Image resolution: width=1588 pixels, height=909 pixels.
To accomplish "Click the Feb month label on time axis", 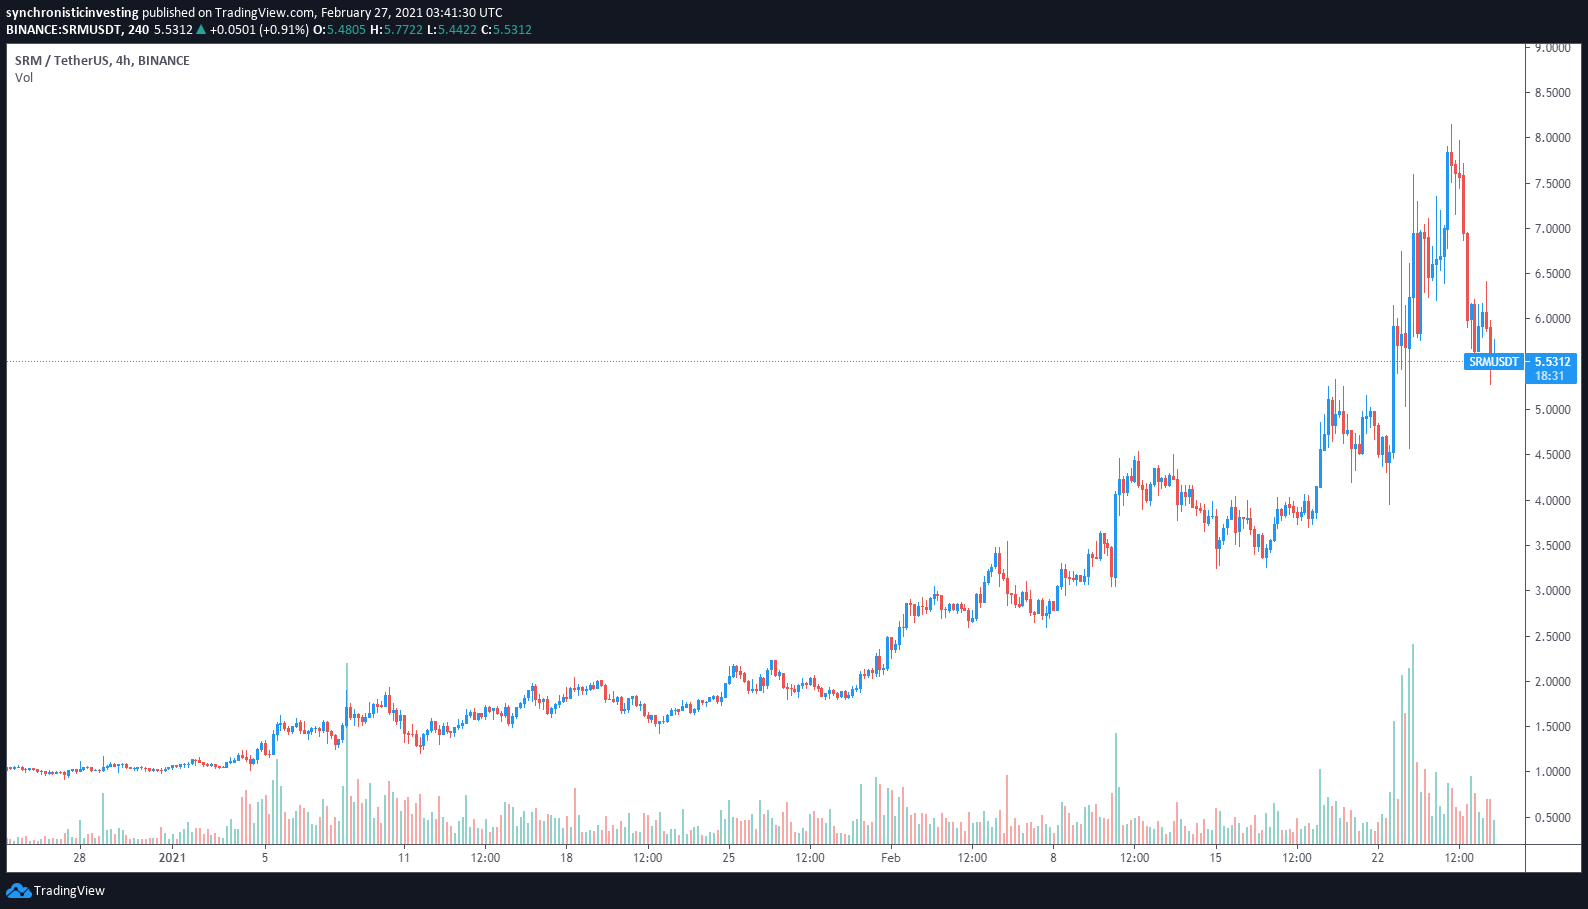I will 891,858.
